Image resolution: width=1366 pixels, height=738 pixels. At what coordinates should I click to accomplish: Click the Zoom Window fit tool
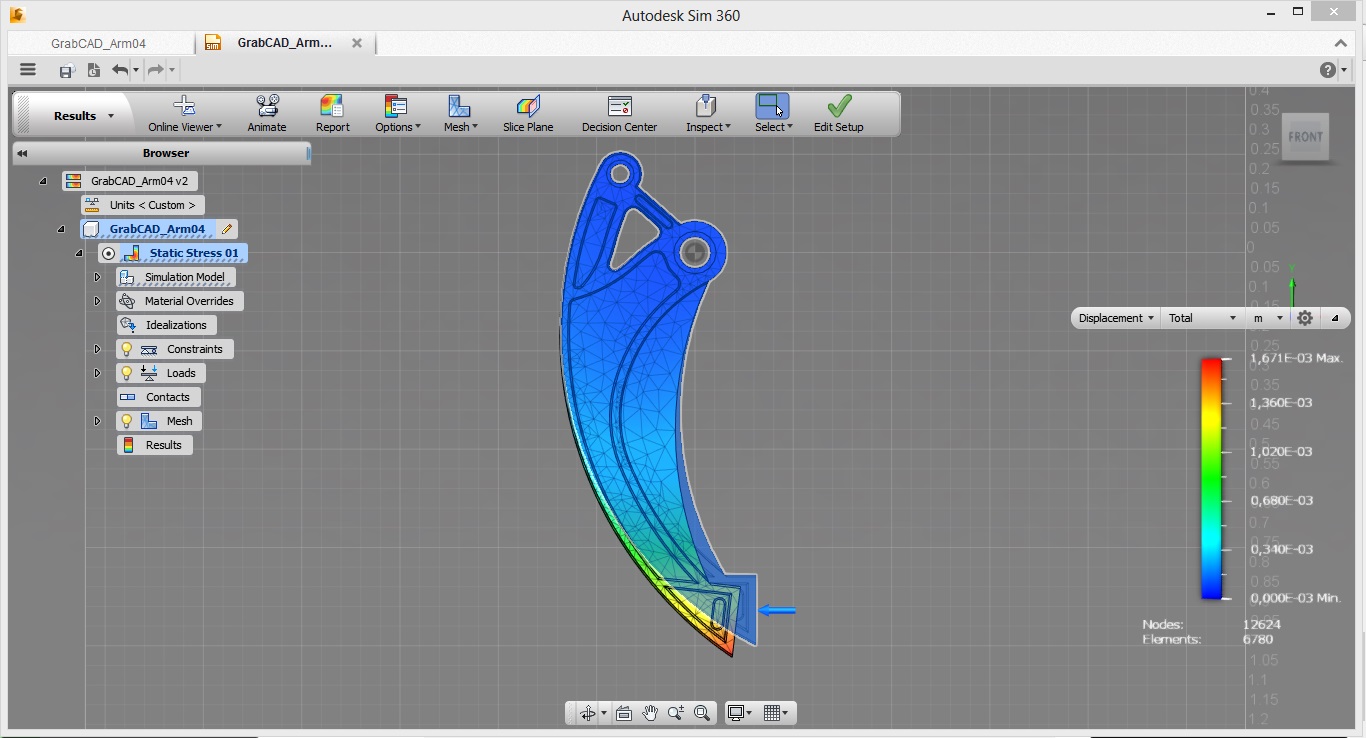[x=702, y=713]
